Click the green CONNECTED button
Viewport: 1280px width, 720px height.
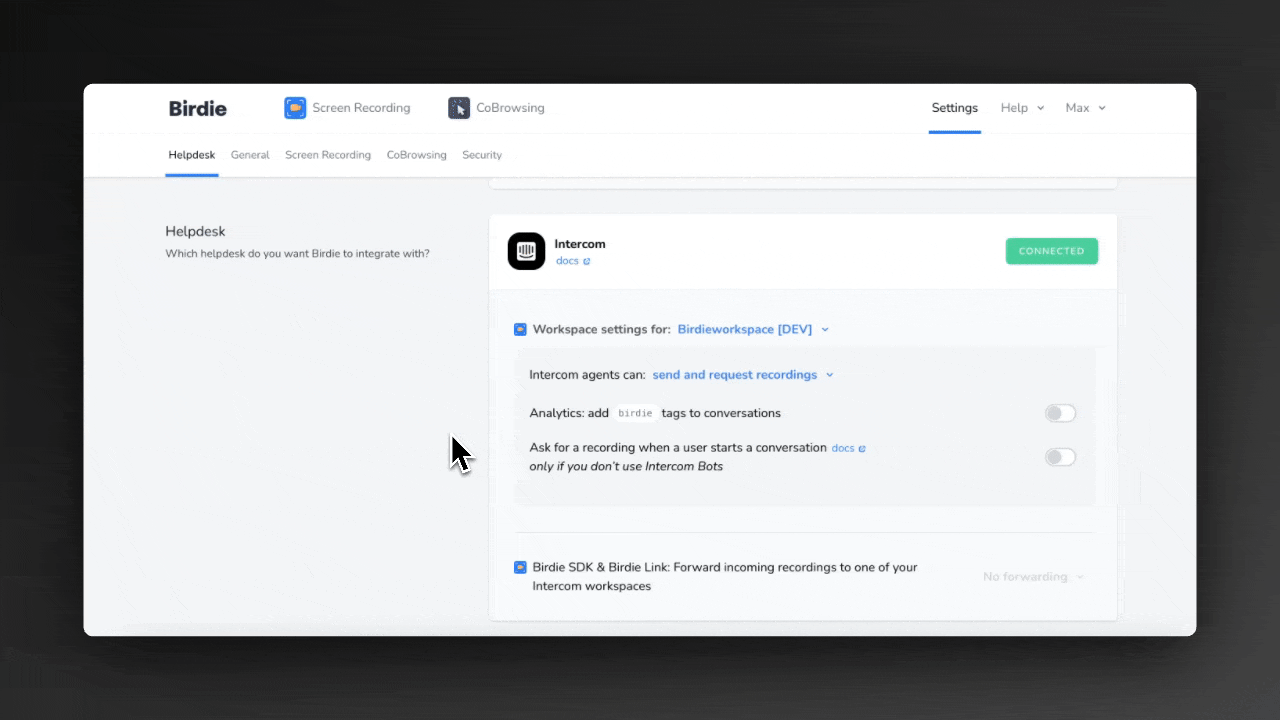coord(1051,251)
